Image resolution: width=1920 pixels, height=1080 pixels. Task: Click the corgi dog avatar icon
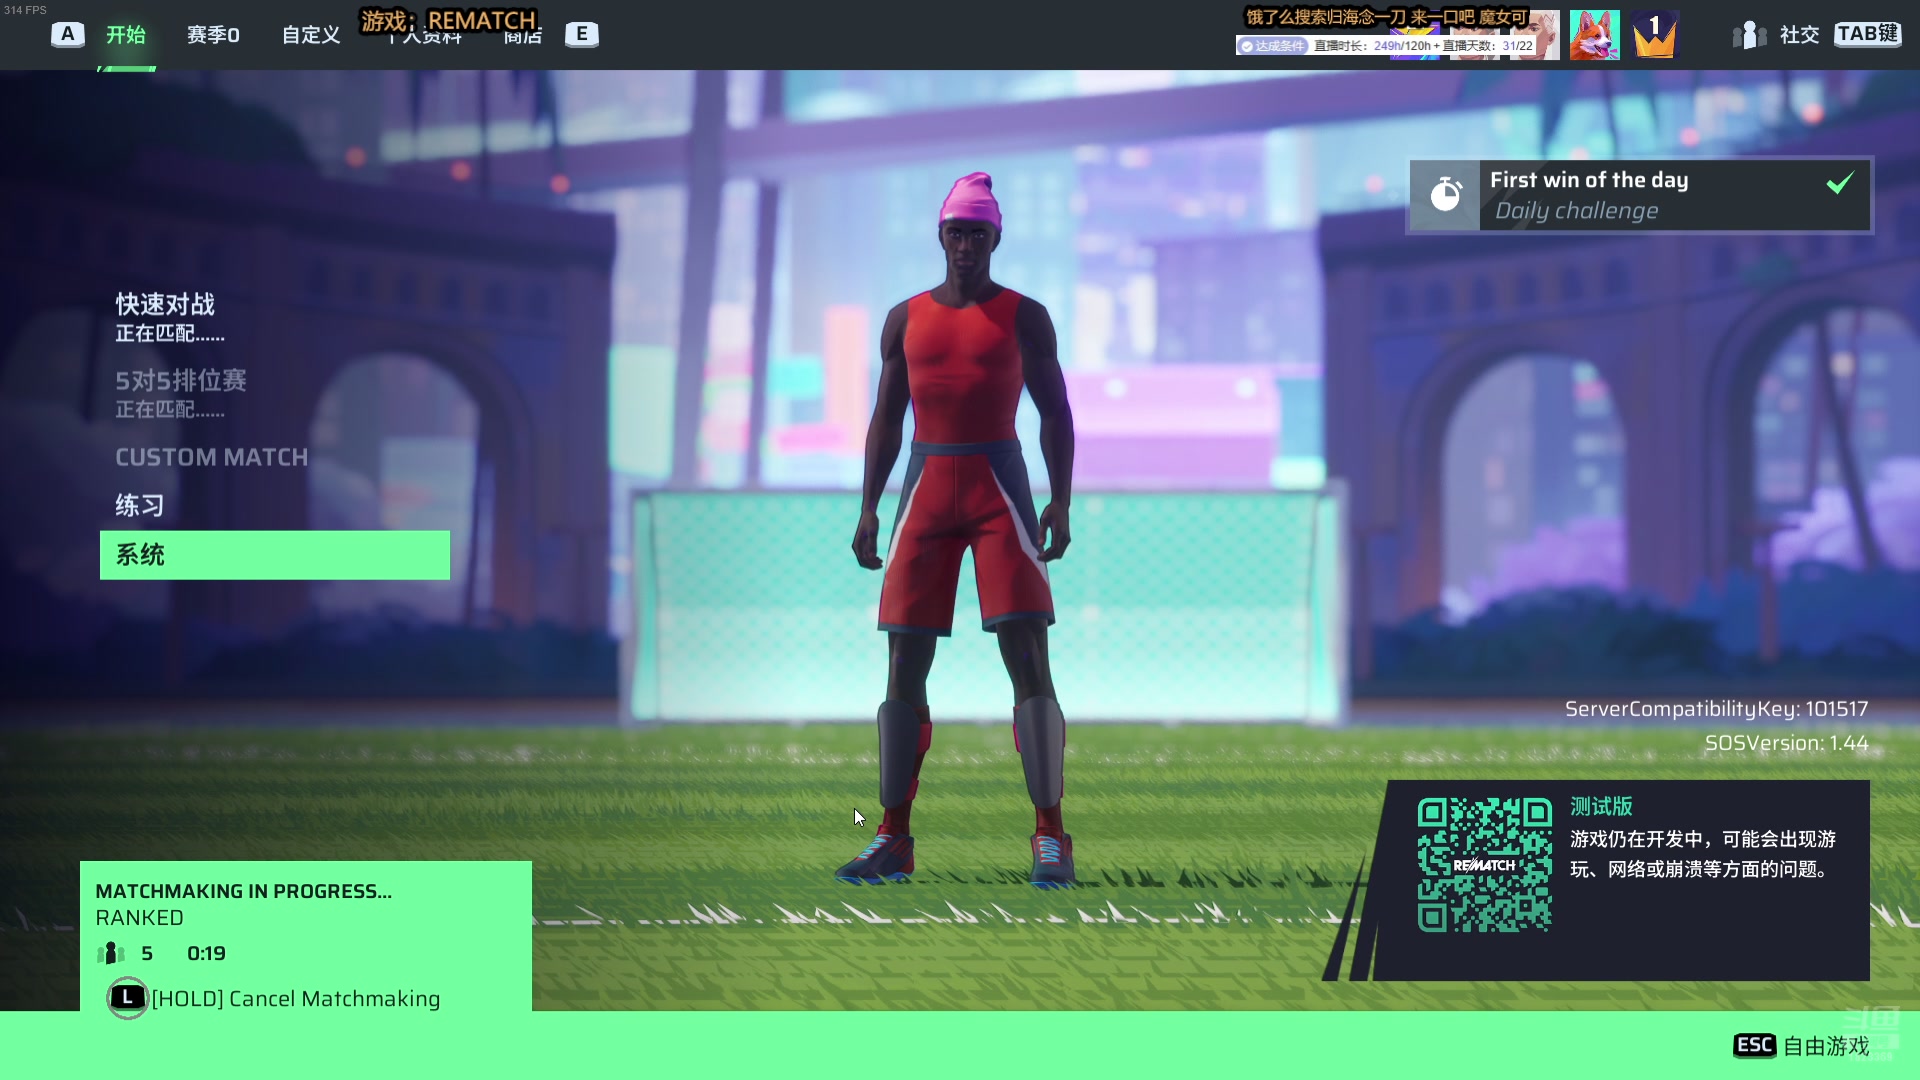(x=1594, y=35)
